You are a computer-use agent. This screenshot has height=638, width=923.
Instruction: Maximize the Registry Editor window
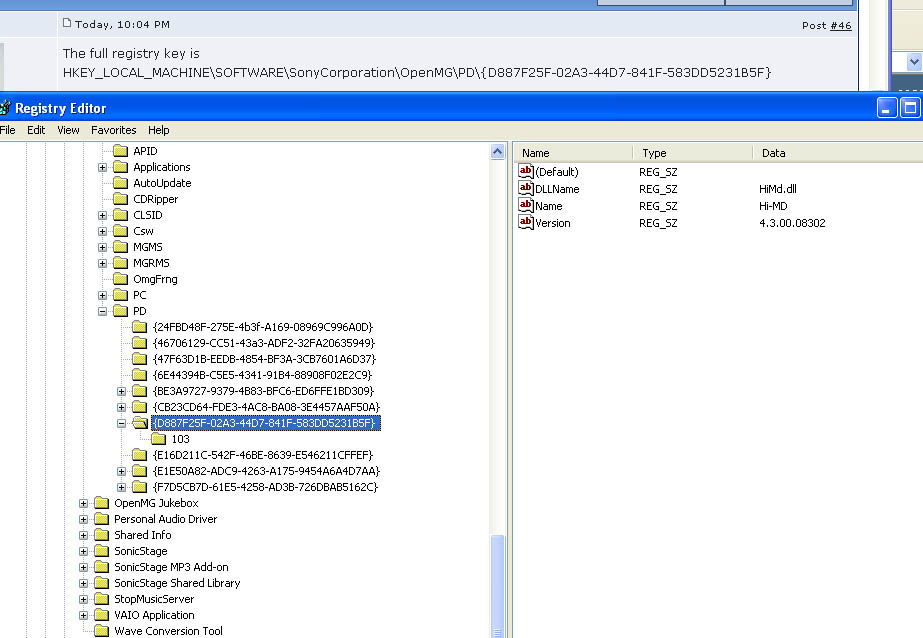click(x=910, y=108)
